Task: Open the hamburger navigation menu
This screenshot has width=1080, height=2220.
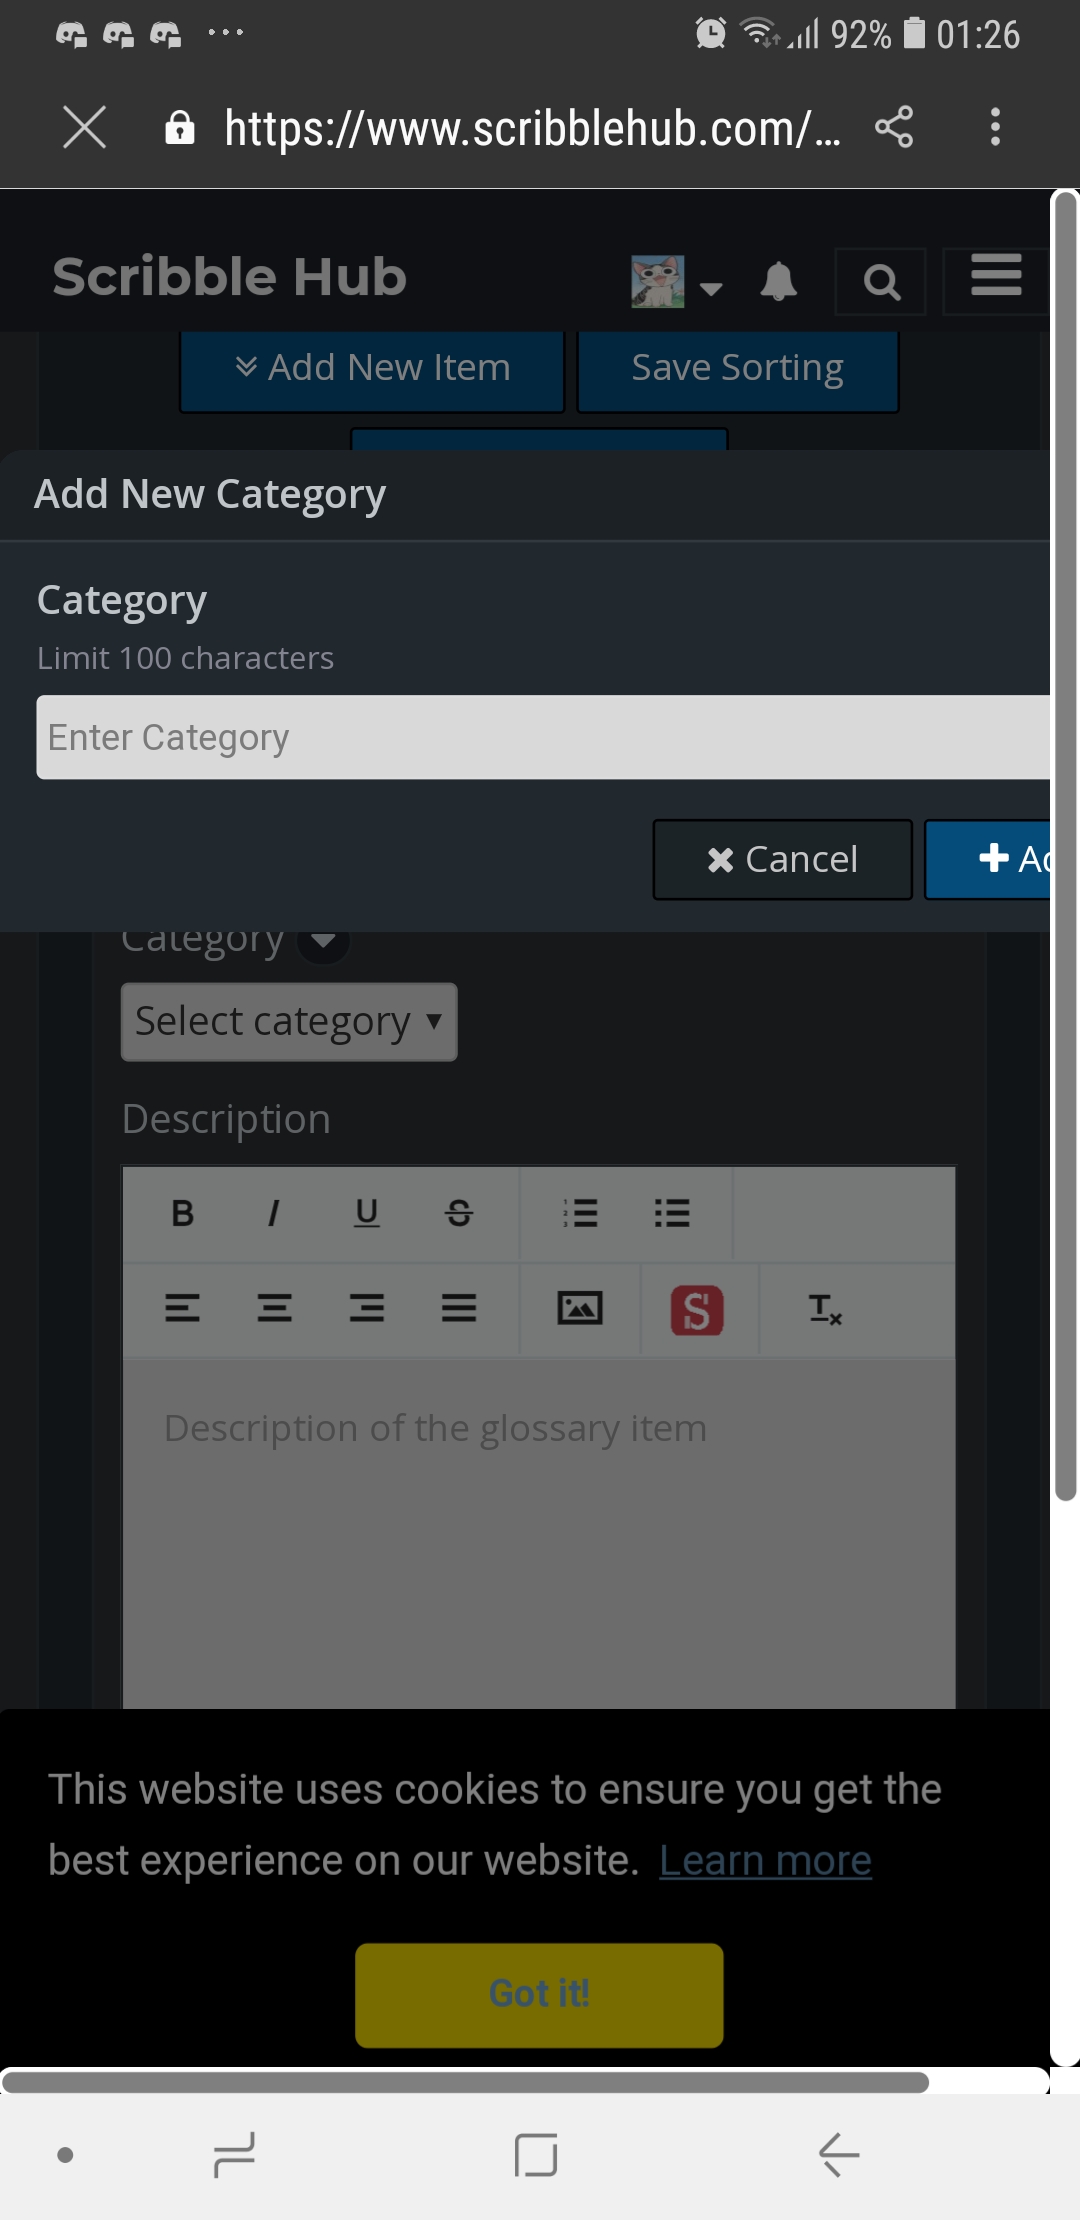Action: click(x=996, y=276)
